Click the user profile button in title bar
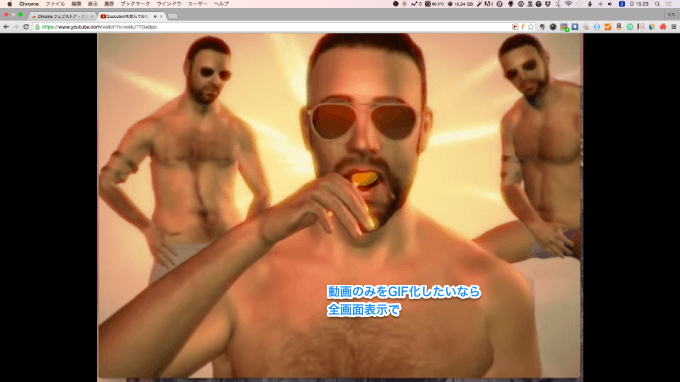This screenshot has height=382, width=680. (671, 15)
